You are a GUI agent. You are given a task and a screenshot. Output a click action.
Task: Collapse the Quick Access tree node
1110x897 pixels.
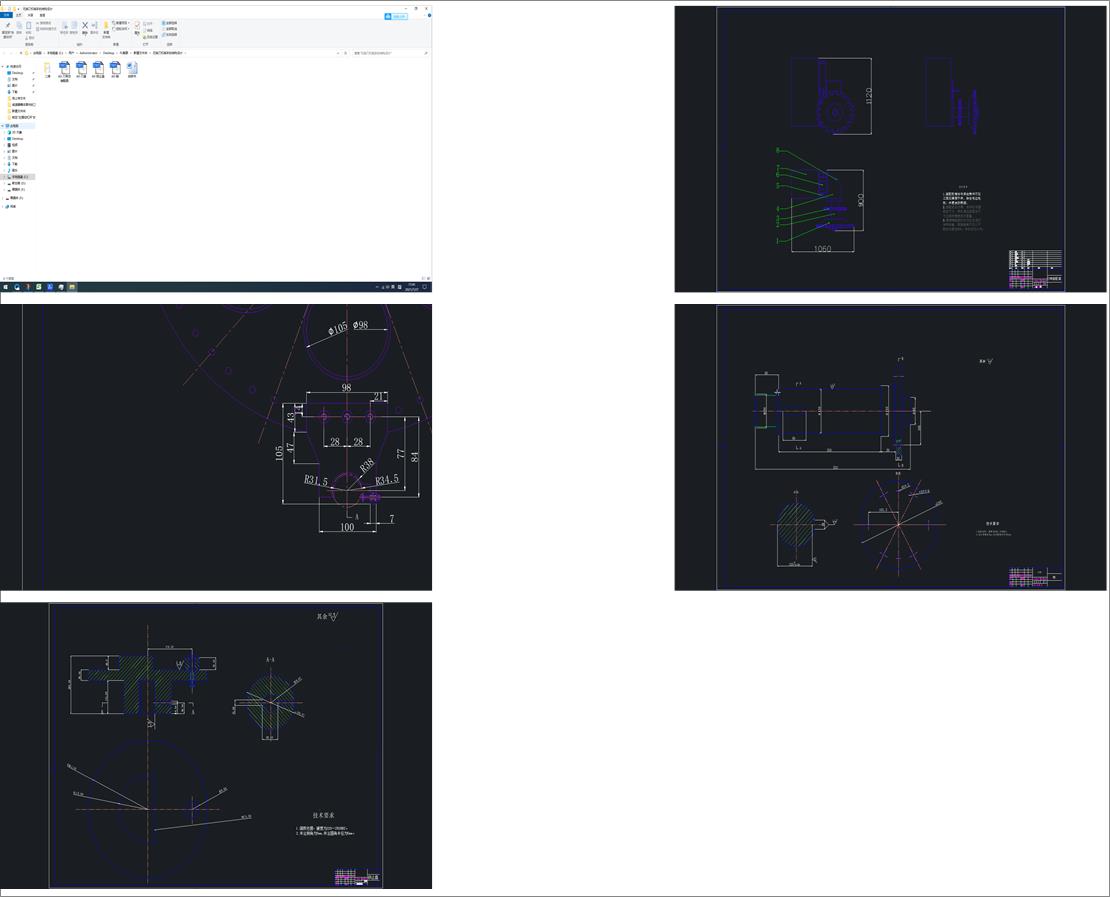click(x=3, y=67)
